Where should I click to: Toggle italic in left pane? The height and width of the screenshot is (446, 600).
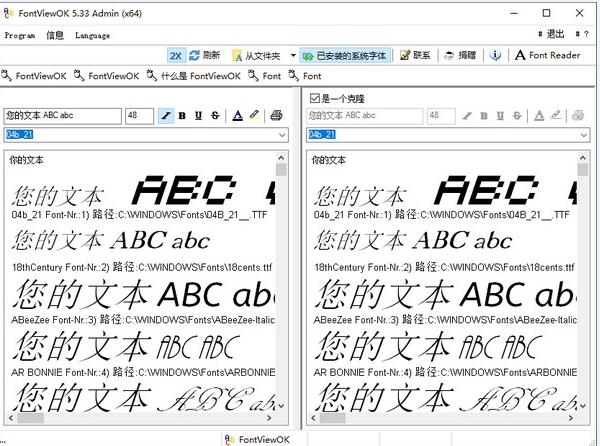pyautogui.click(x=166, y=116)
